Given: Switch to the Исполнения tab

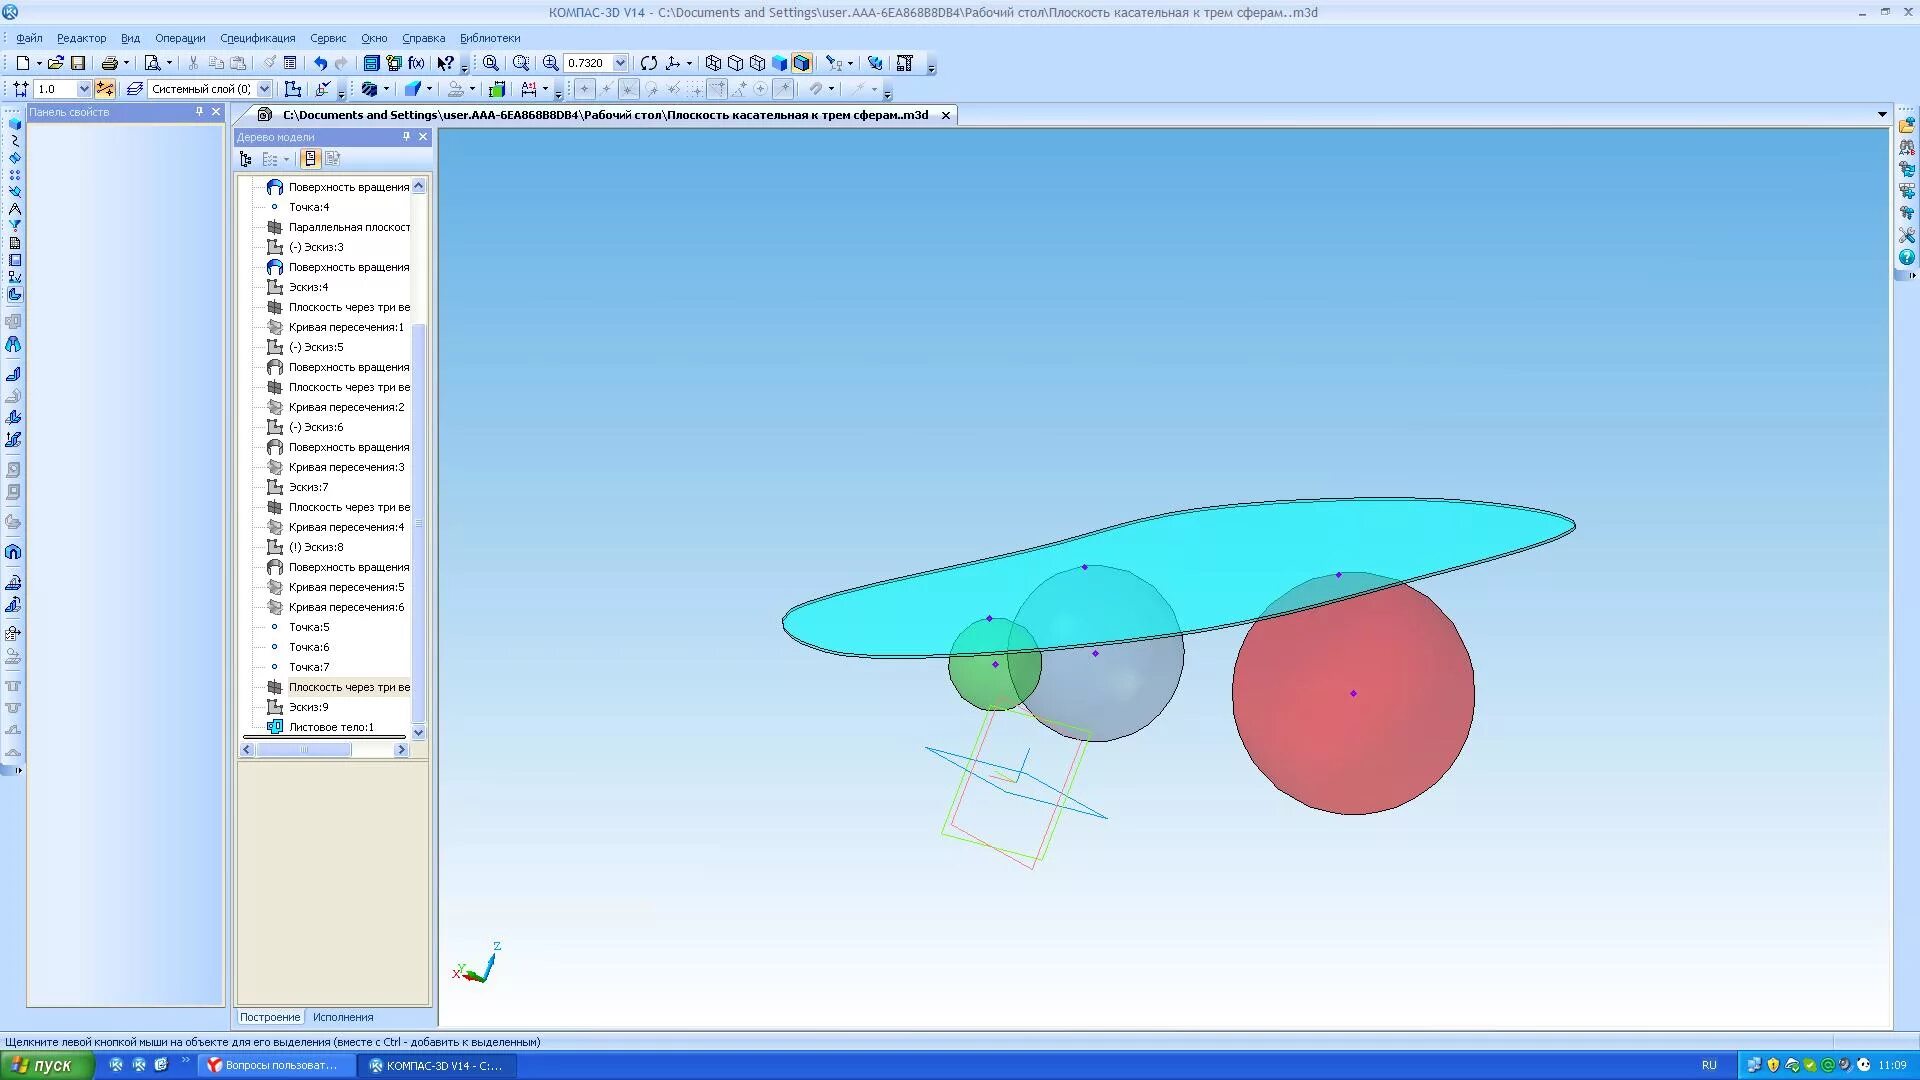Looking at the screenshot, I should tap(343, 1017).
